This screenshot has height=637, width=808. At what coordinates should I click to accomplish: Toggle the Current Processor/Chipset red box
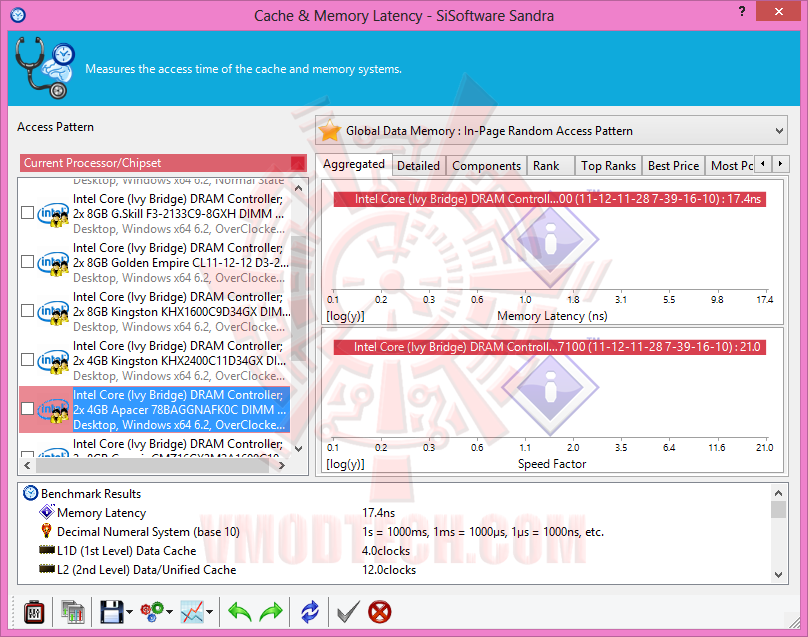click(x=298, y=163)
